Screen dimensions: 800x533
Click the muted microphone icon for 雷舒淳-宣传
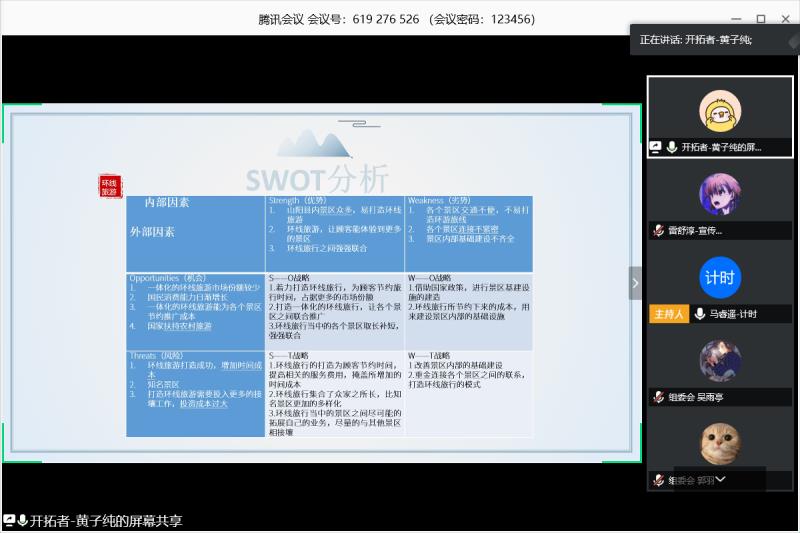click(658, 230)
